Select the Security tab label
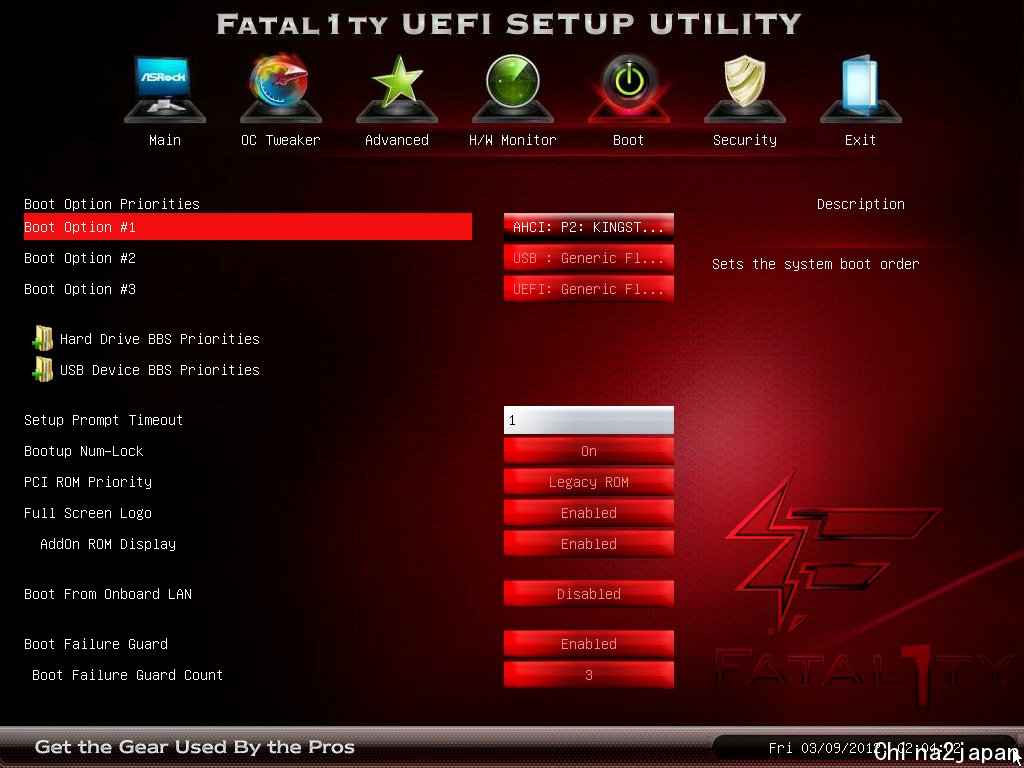This screenshot has width=1024, height=768. coord(744,140)
